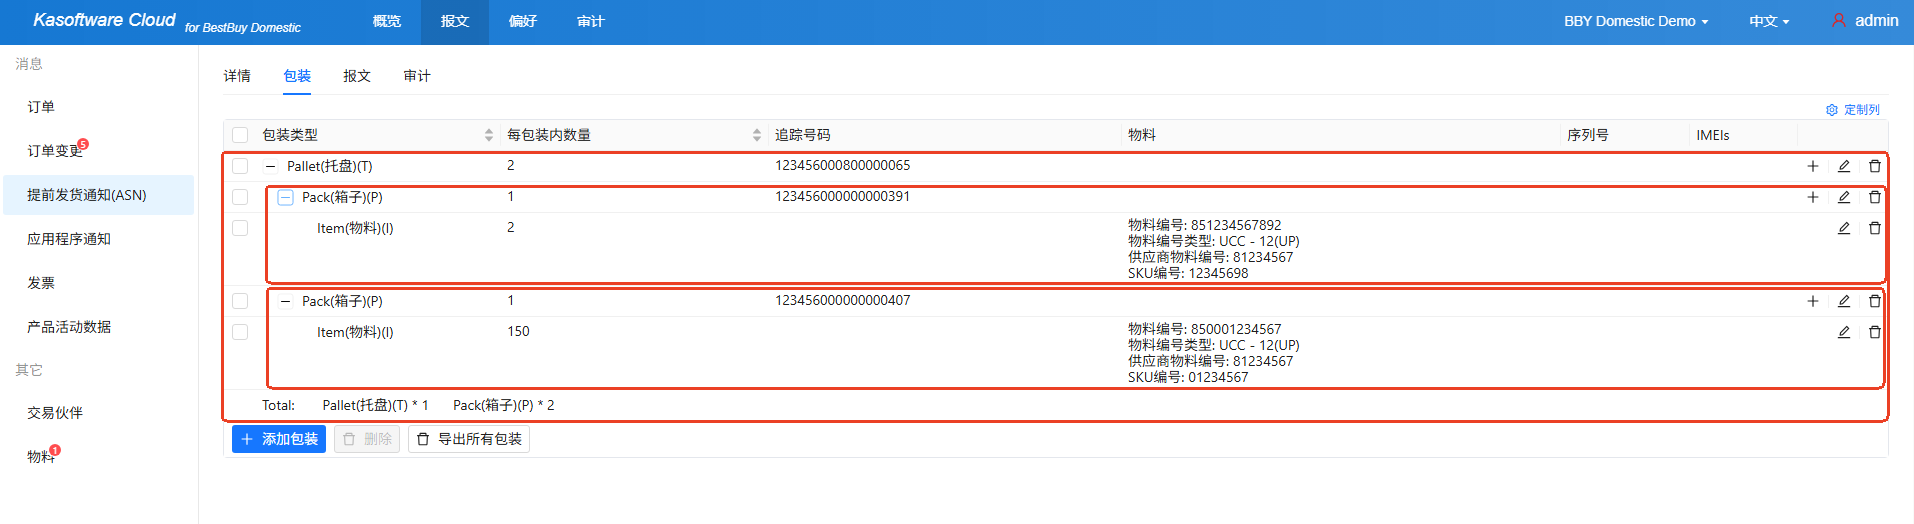The image size is (1914, 524).
Task: Click the 添加包装 button
Action: tap(279, 439)
